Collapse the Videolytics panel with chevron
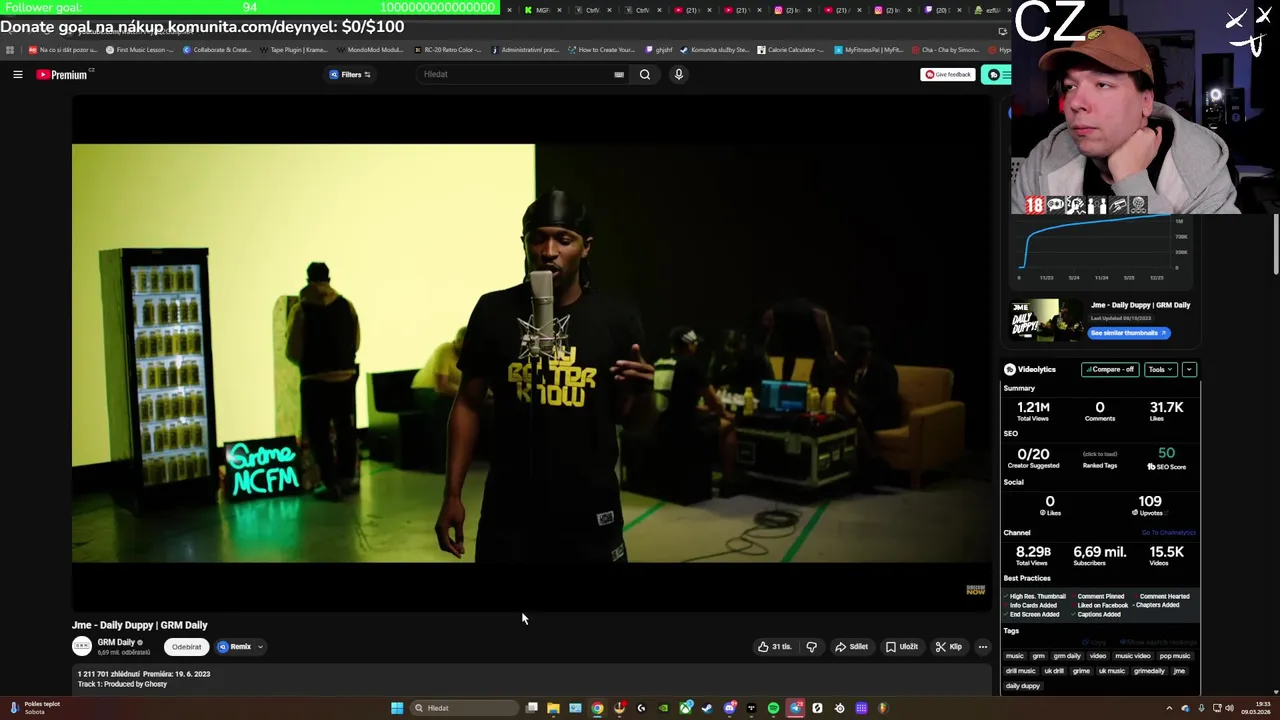The width and height of the screenshot is (1280, 720). 1189,369
